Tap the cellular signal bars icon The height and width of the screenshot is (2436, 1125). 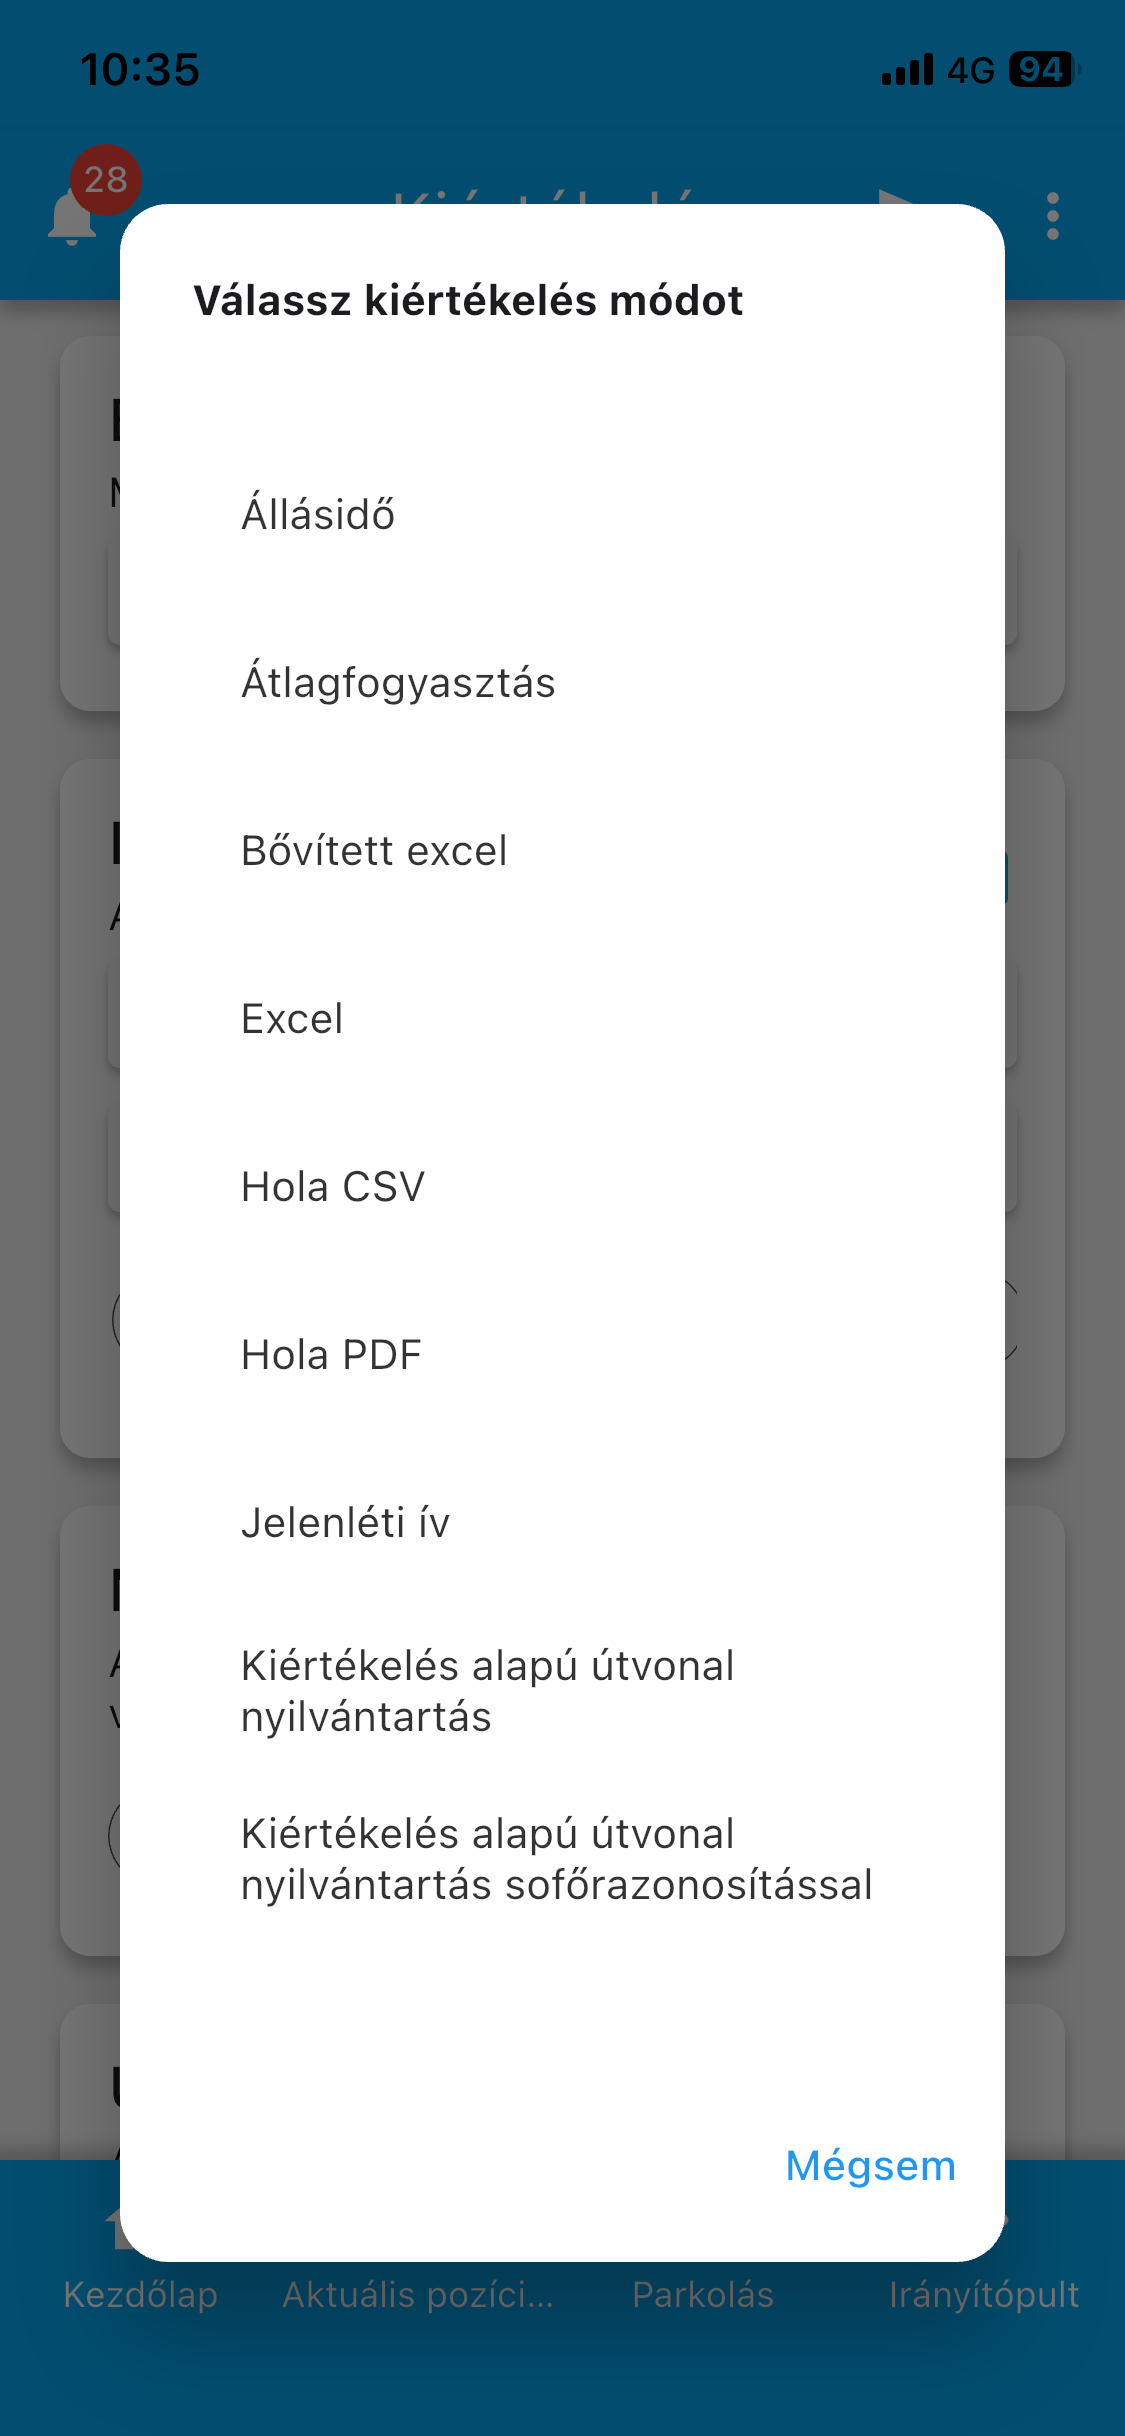tap(906, 71)
